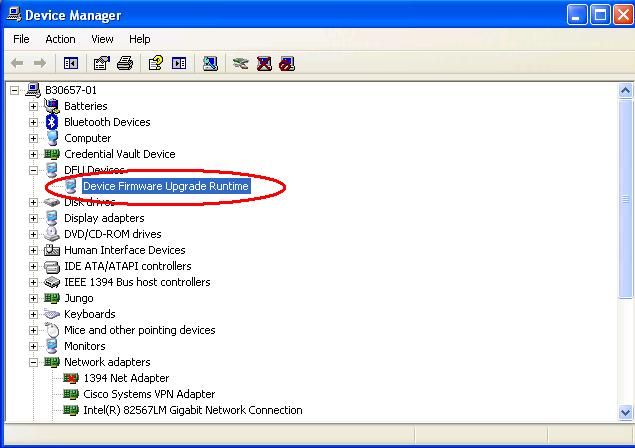635x448 pixels.
Task: Click the Network adapters category icon
Action: point(52,362)
